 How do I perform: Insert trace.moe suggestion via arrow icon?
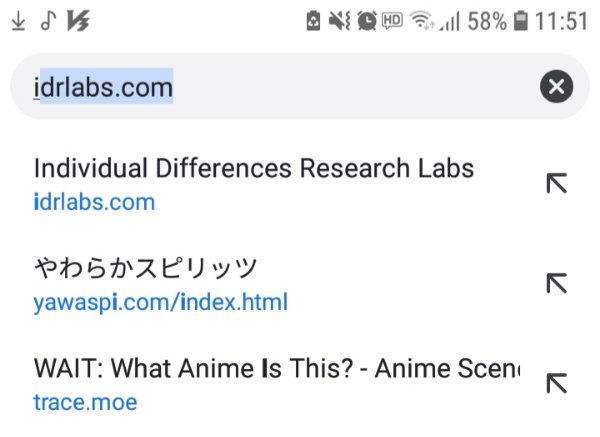(x=556, y=383)
